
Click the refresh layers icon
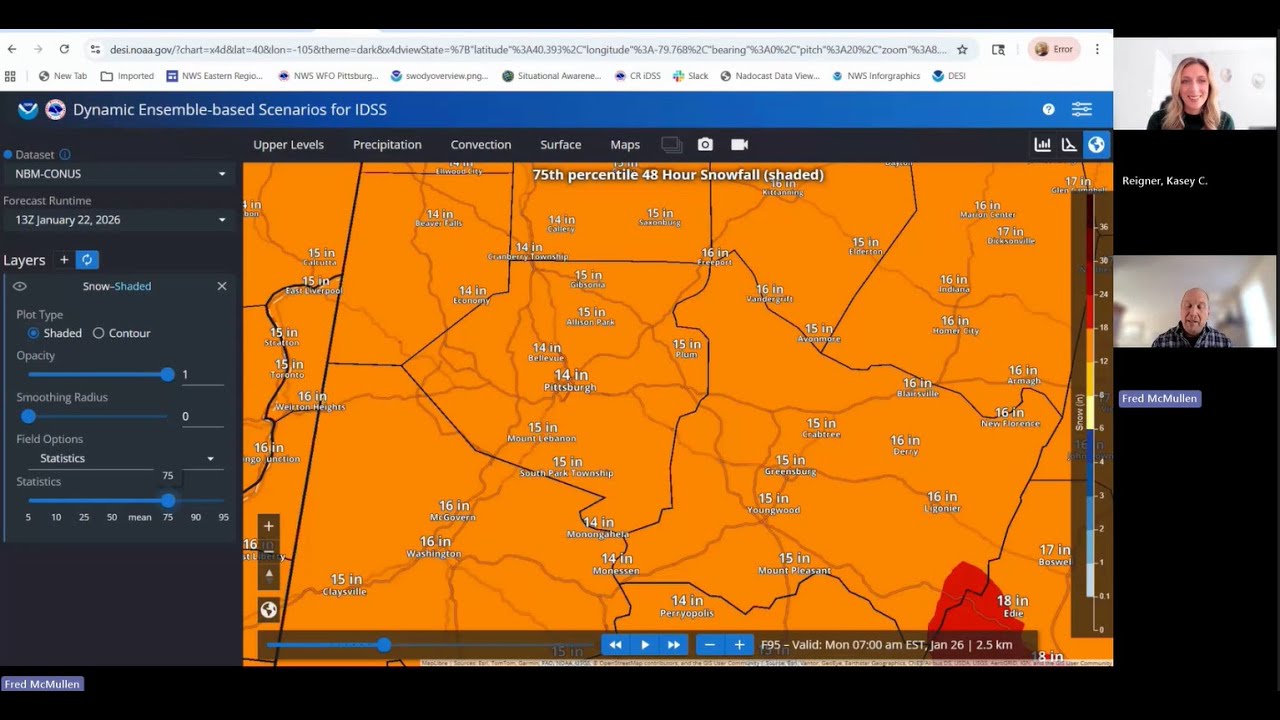click(87, 260)
